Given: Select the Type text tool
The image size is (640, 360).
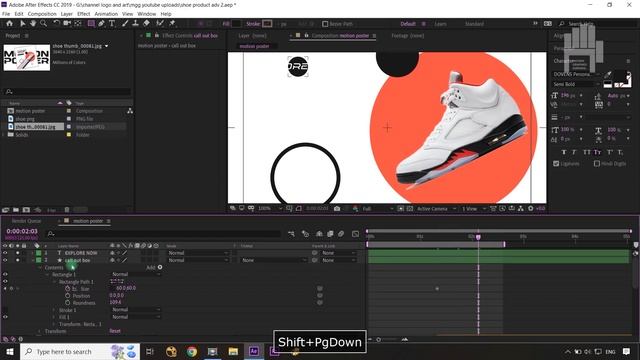Looking at the screenshot, I should [112, 24].
